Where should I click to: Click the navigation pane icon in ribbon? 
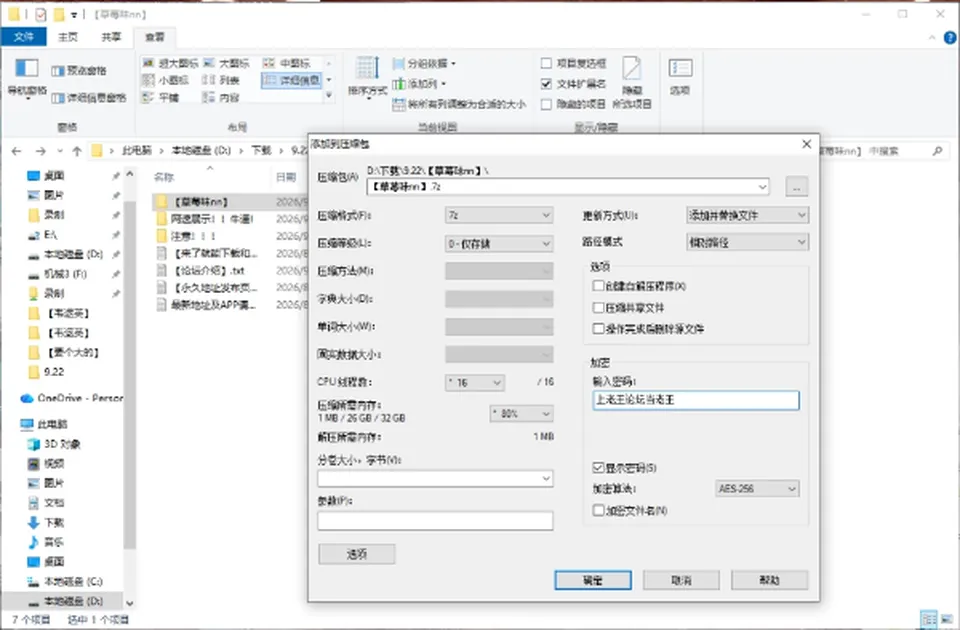pyautogui.click(x=26, y=68)
